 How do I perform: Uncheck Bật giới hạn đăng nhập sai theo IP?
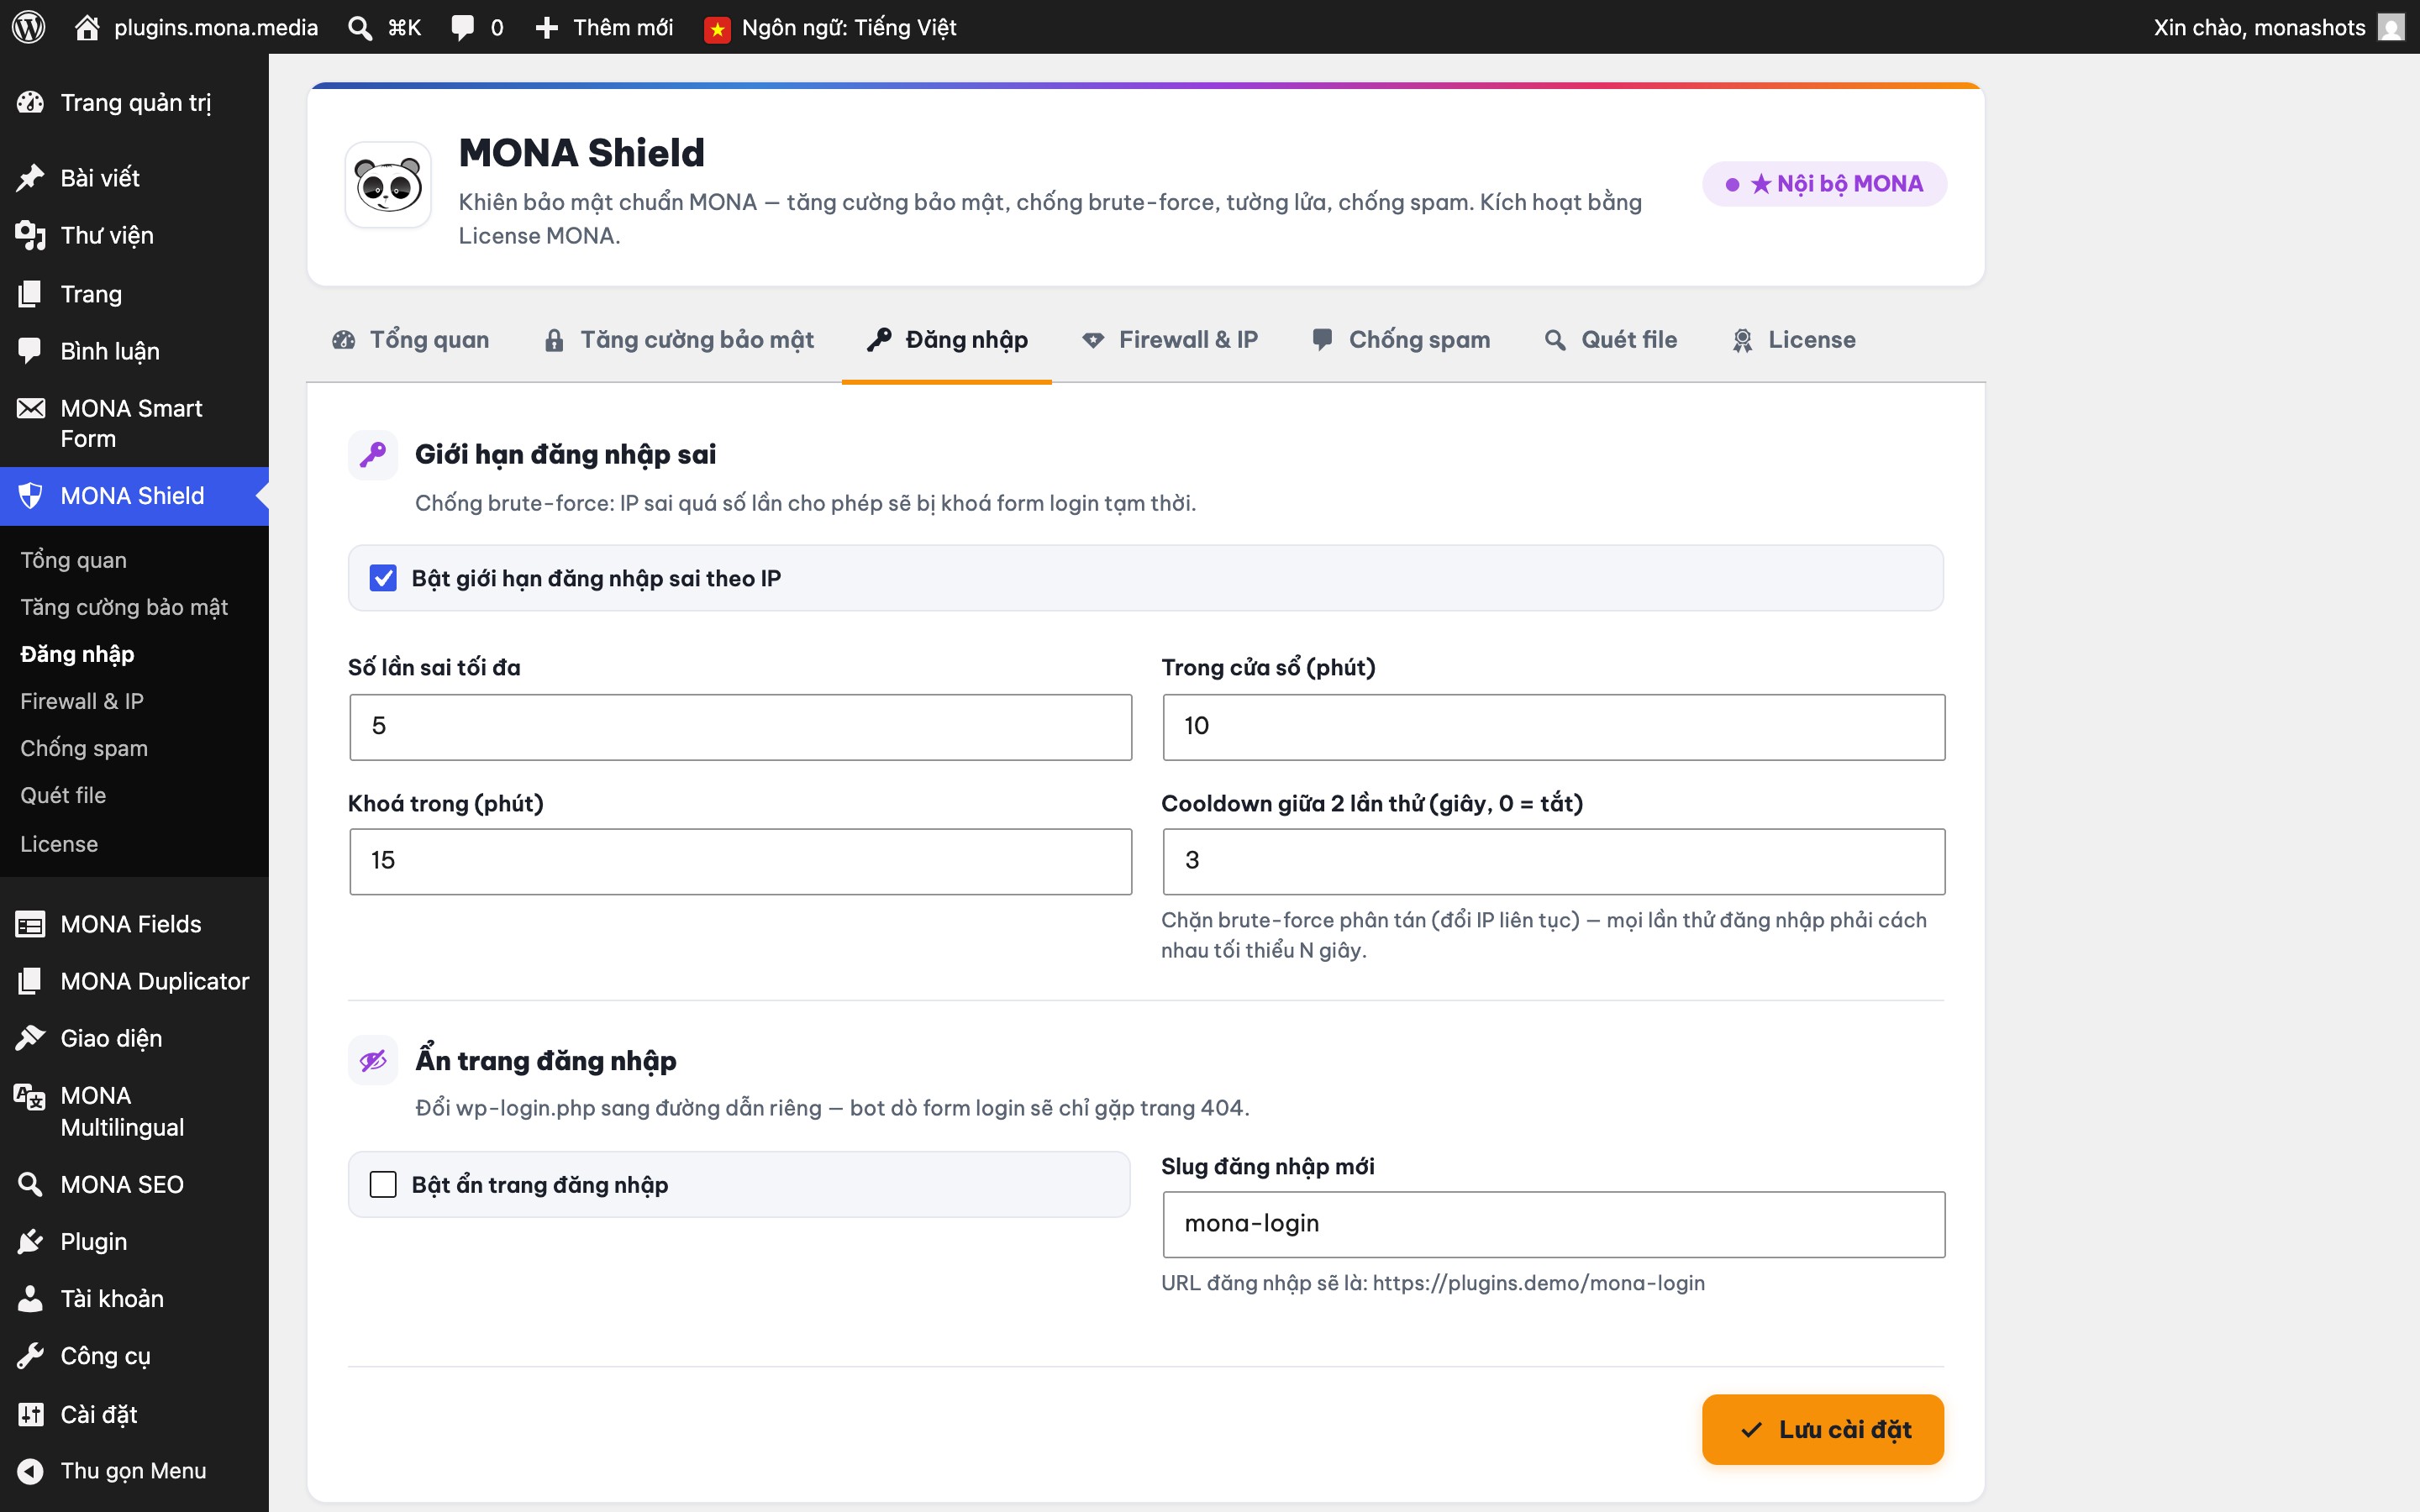coord(383,578)
